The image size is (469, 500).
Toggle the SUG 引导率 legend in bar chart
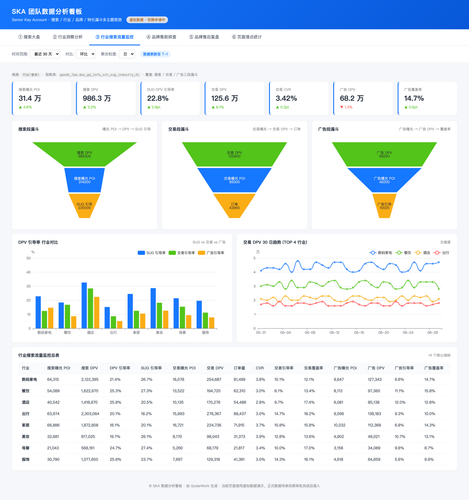152,253
